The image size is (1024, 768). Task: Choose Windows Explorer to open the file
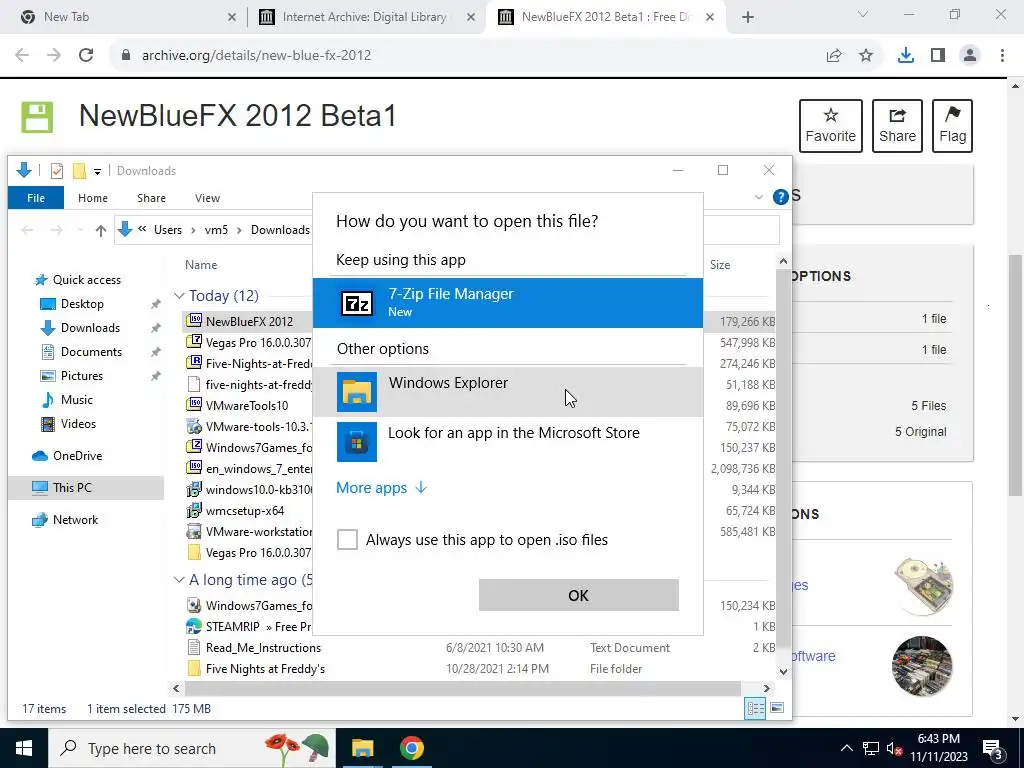(507, 392)
